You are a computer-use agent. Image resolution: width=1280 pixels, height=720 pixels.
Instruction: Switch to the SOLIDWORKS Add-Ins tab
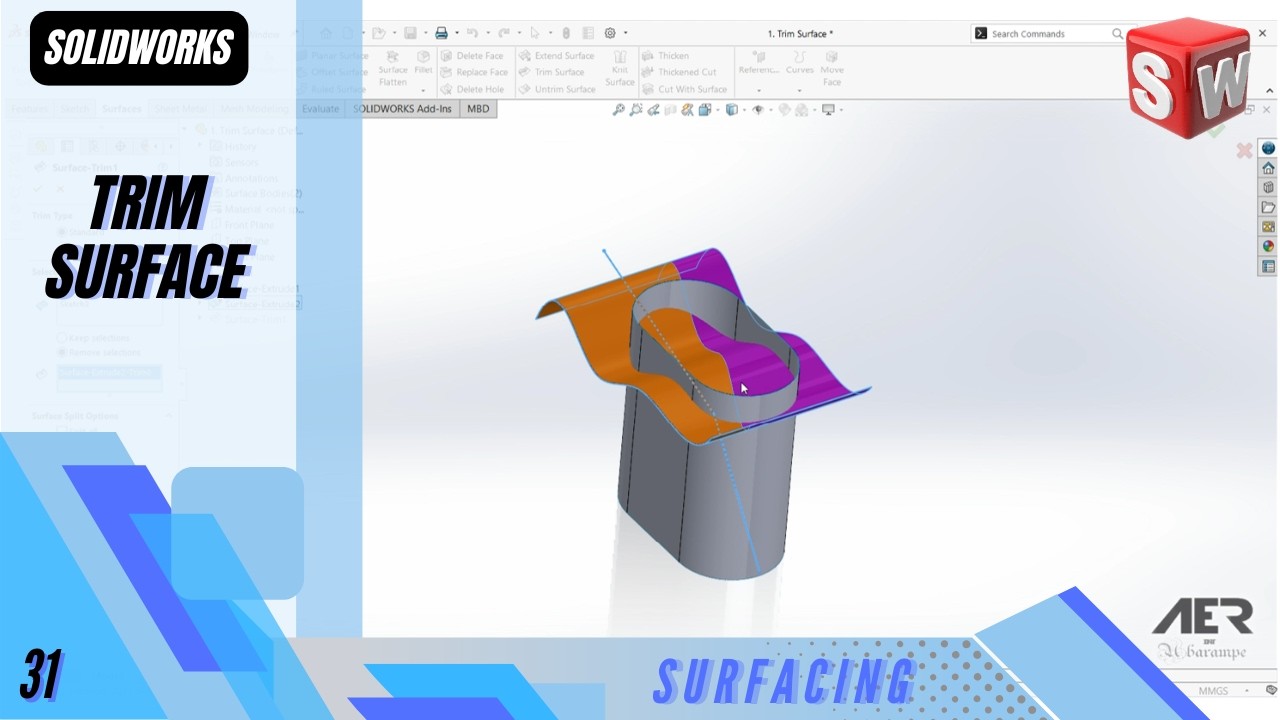tap(402, 108)
